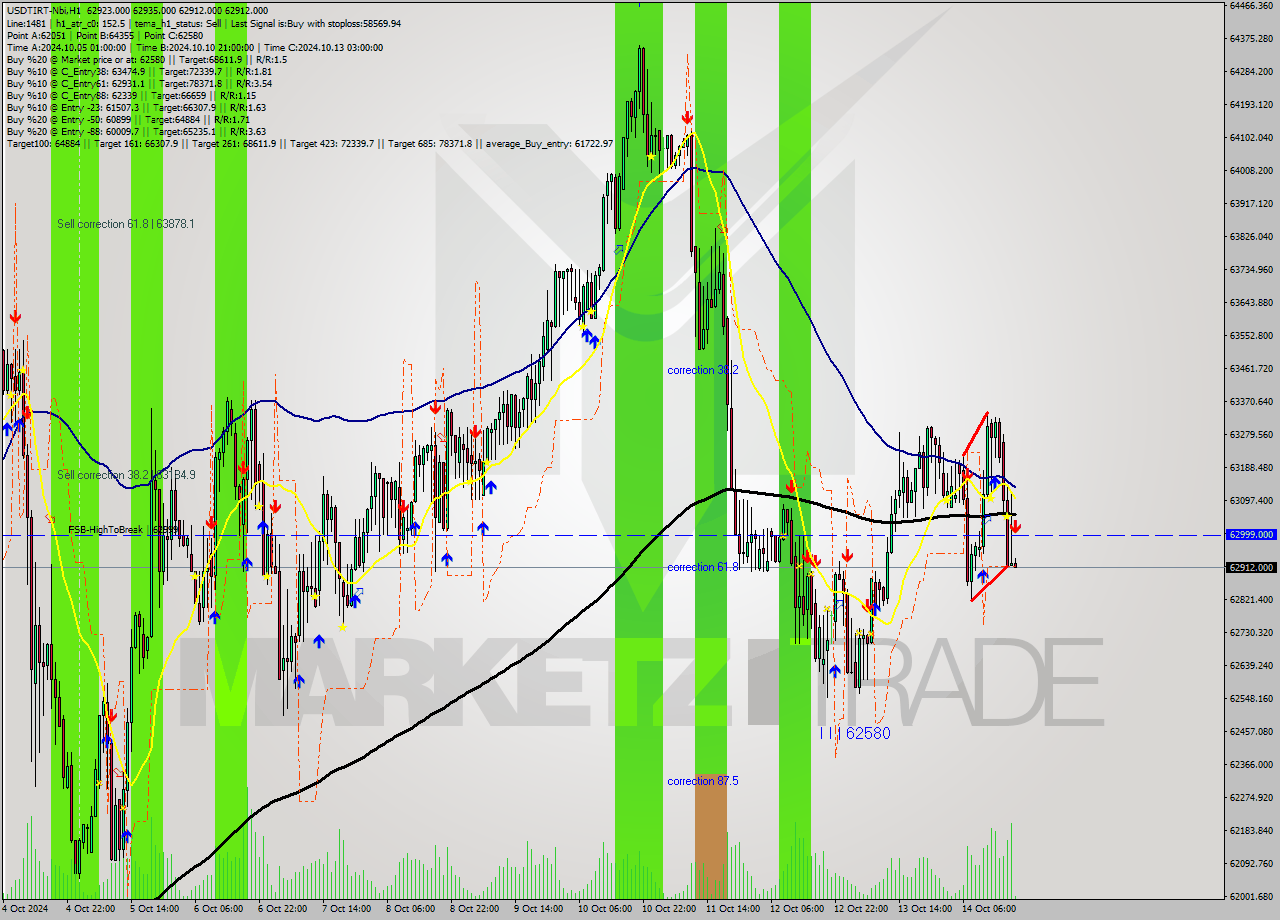Click the 63552.800 price axis label
This screenshot has height=920, width=1280.
(1250, 335)
